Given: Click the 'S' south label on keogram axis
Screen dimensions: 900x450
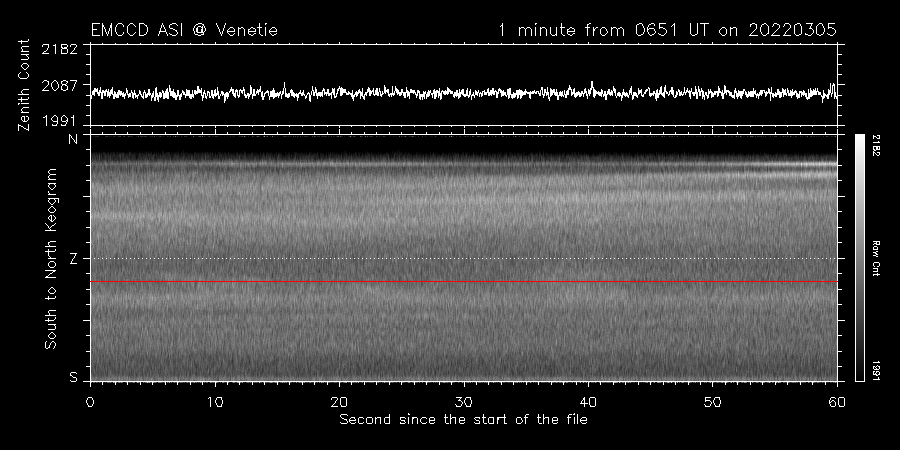Looking at the screenshot, I should coord(73,377).
